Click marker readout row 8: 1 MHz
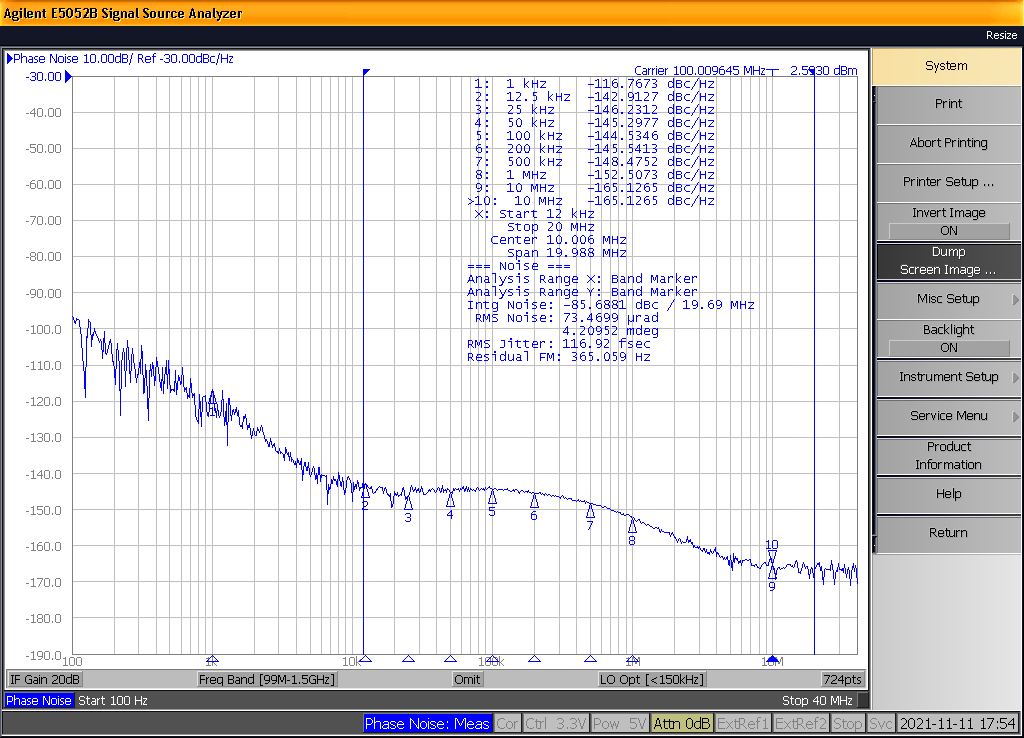 [x=594, y=175]
